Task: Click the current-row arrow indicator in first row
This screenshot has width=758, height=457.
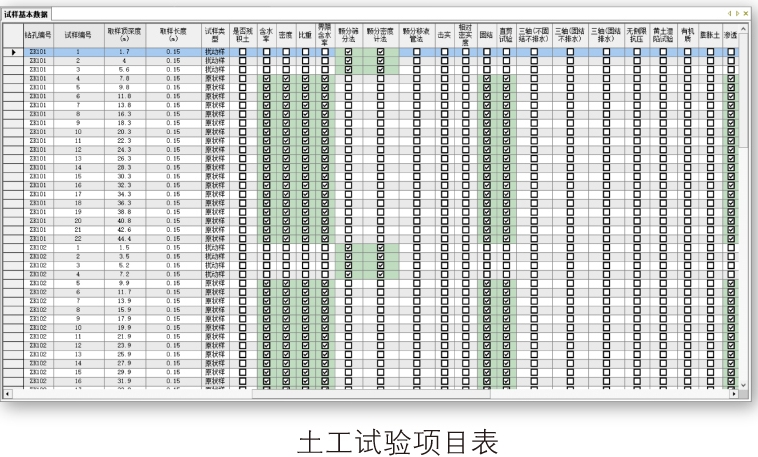Action: [x=13, y=51]
